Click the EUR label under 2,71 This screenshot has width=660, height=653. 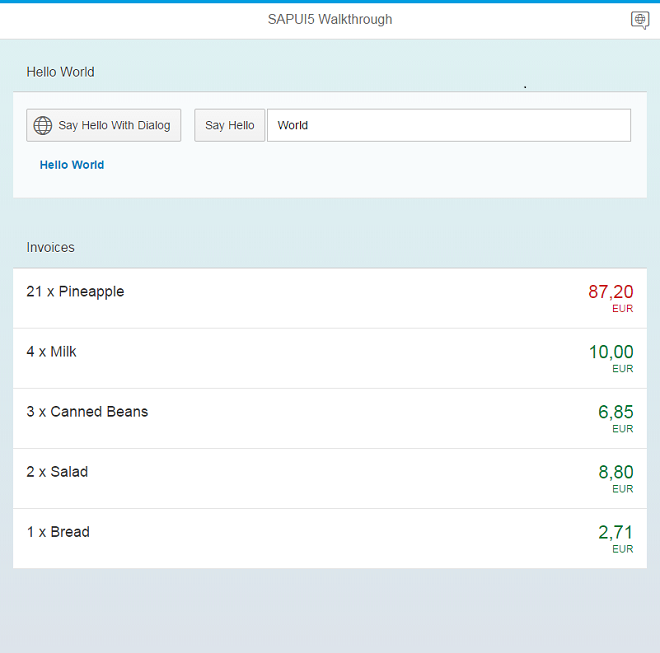point(622,549)
